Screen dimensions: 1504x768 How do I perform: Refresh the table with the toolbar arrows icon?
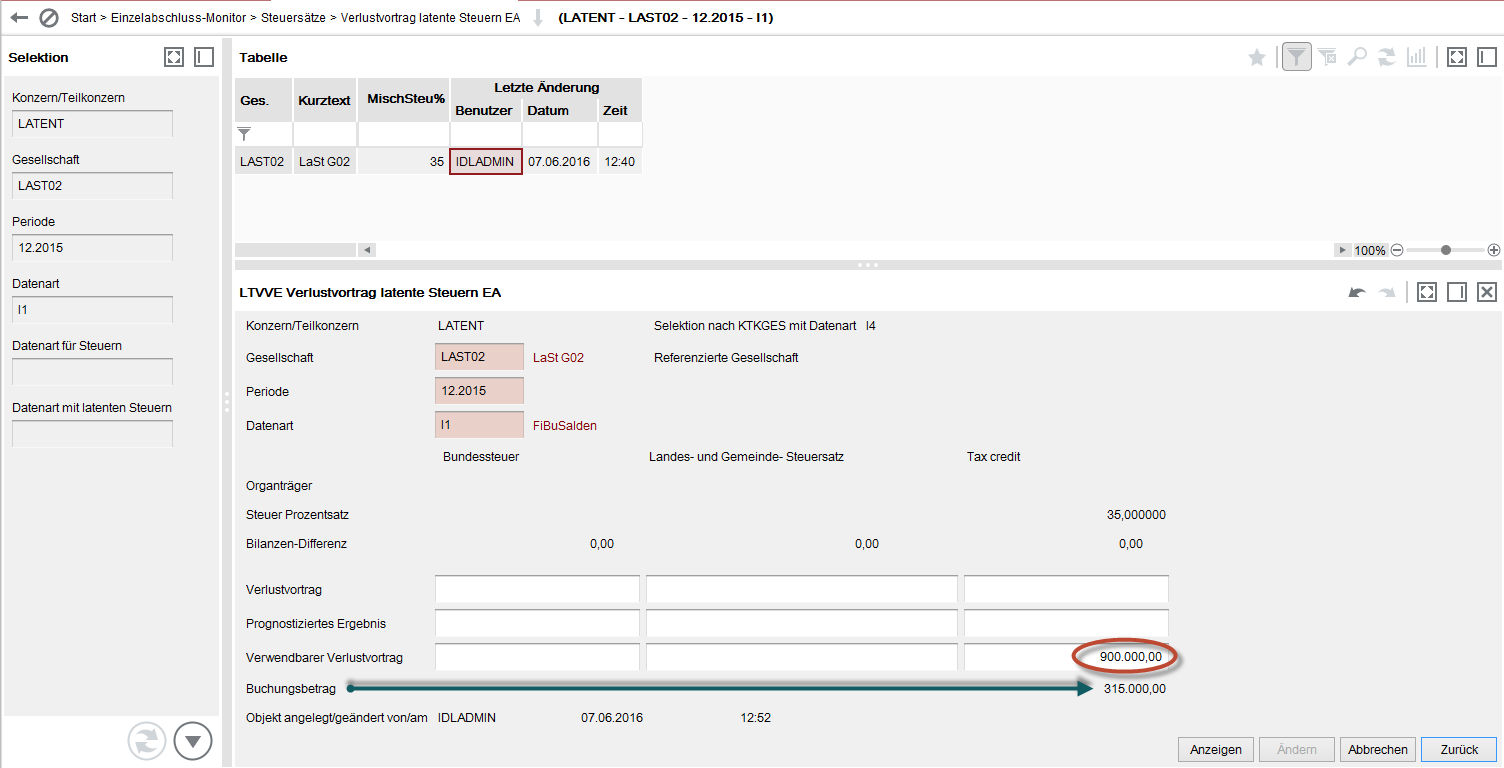[1387, 58]
